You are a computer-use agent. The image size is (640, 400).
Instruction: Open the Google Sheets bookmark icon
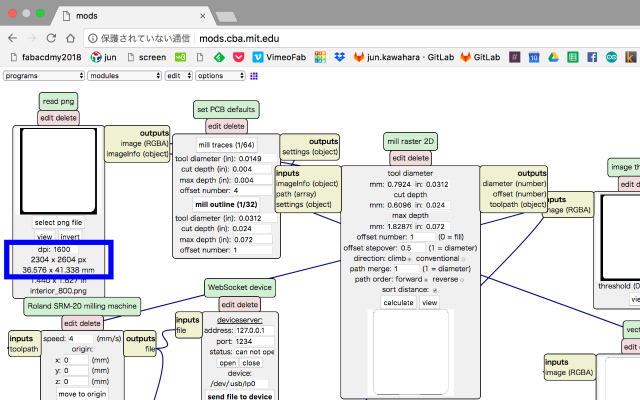tap(573, 57)
